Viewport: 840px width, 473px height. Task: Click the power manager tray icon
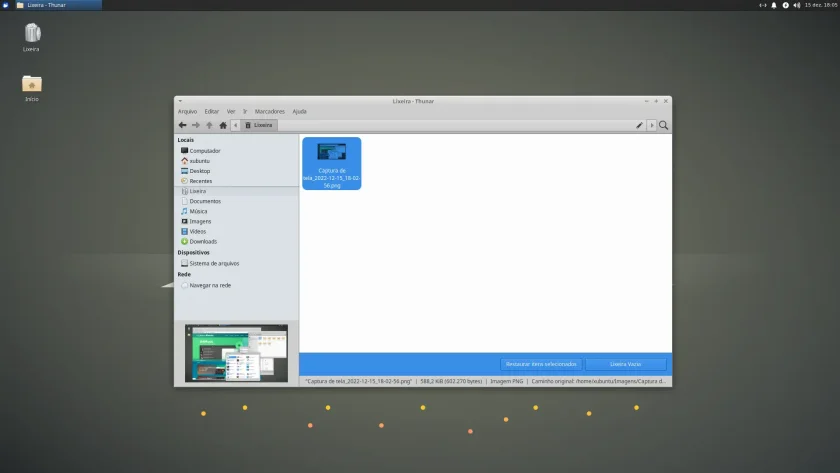785,5
